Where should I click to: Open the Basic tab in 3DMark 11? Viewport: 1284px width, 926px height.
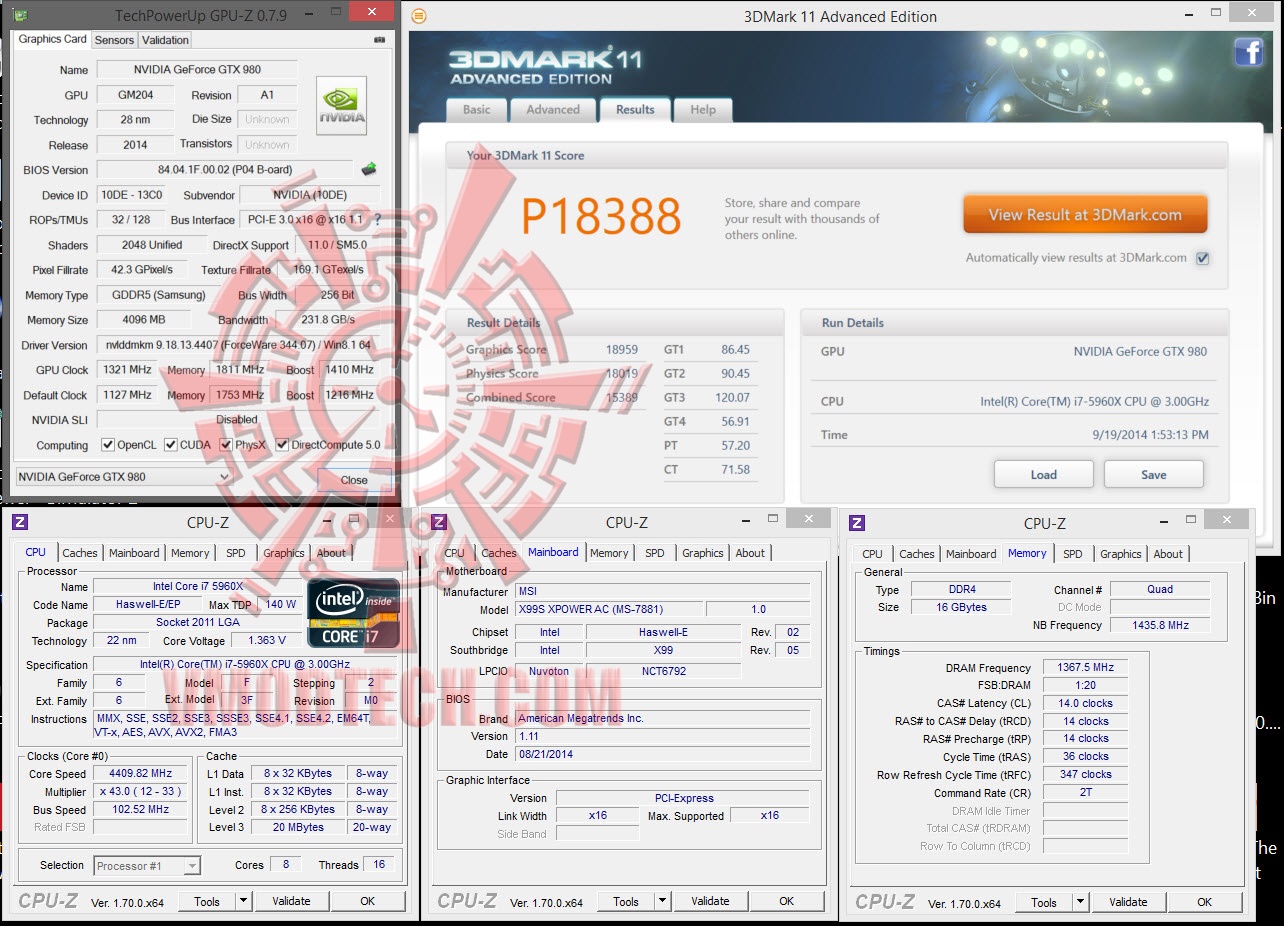pyautogui.click(x=477, y=110)
